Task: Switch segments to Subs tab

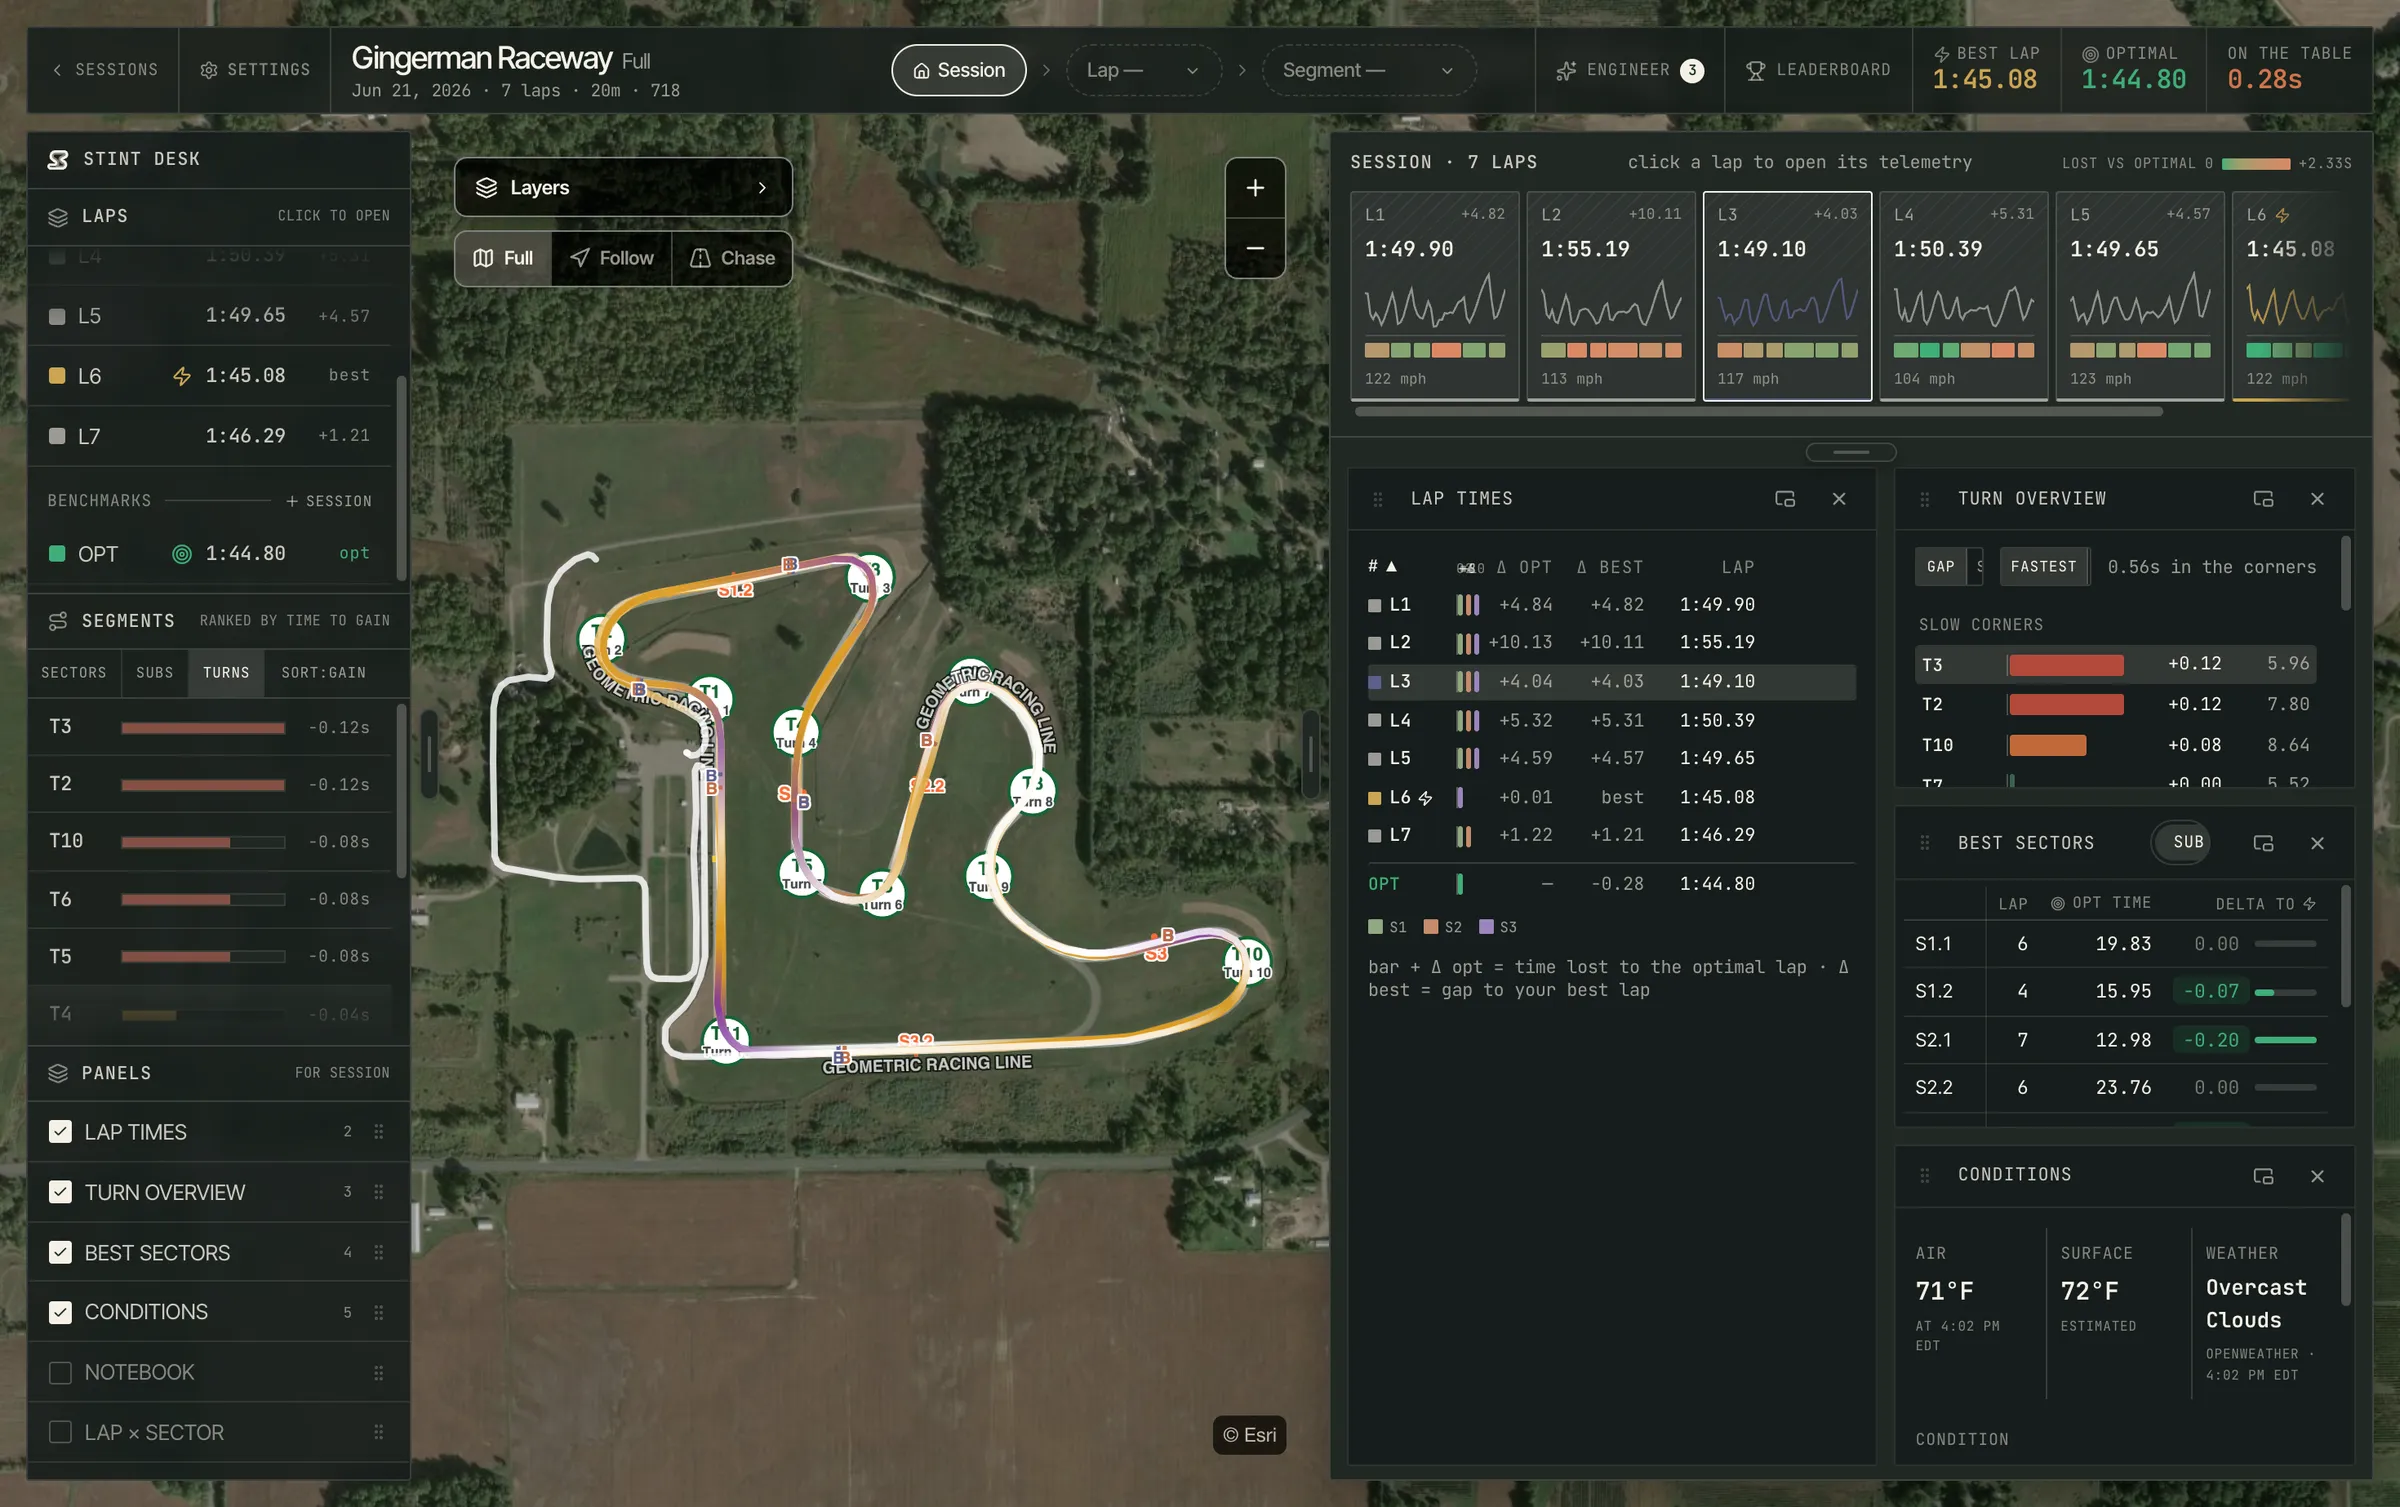Action: click(x=155, y=673)
